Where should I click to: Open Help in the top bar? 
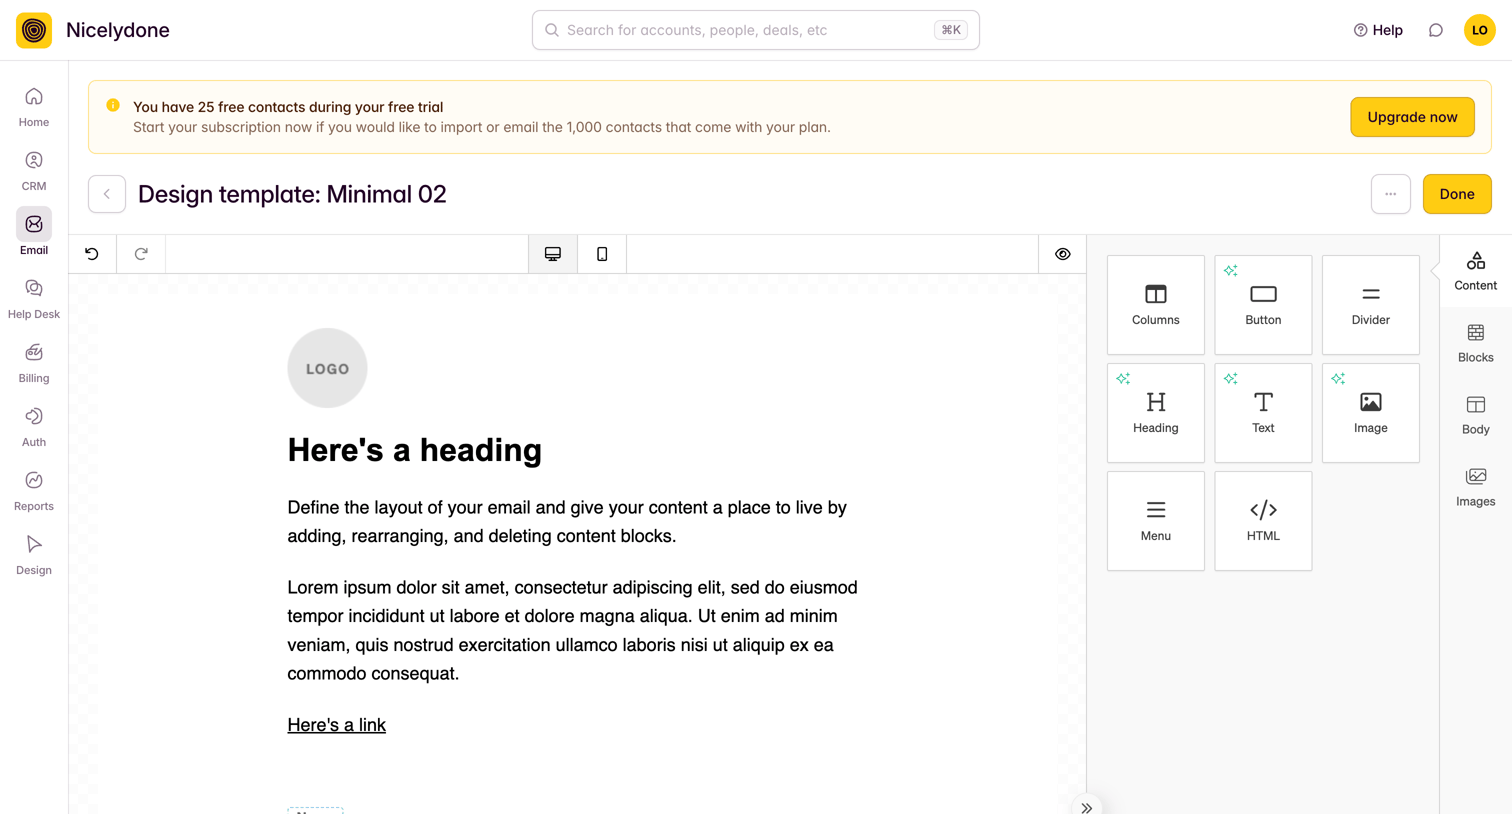(1378, 30)
